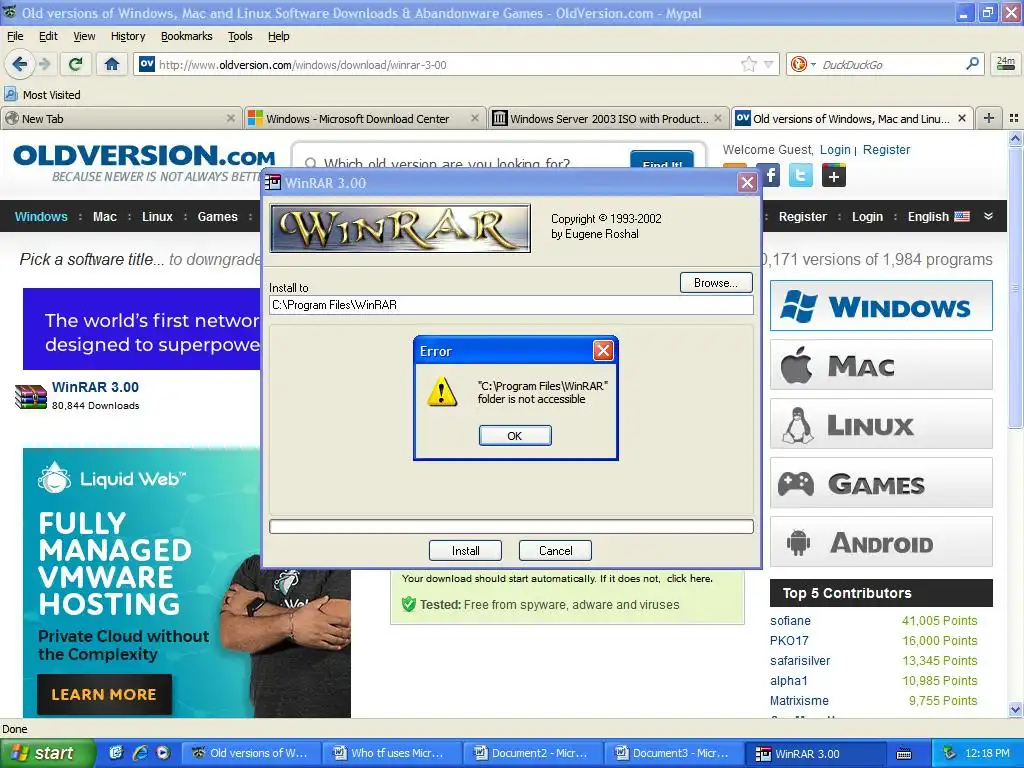The image size is (1024, 768).
Task: Expand the navbar double-chevron menu
Action: point(989,216)
